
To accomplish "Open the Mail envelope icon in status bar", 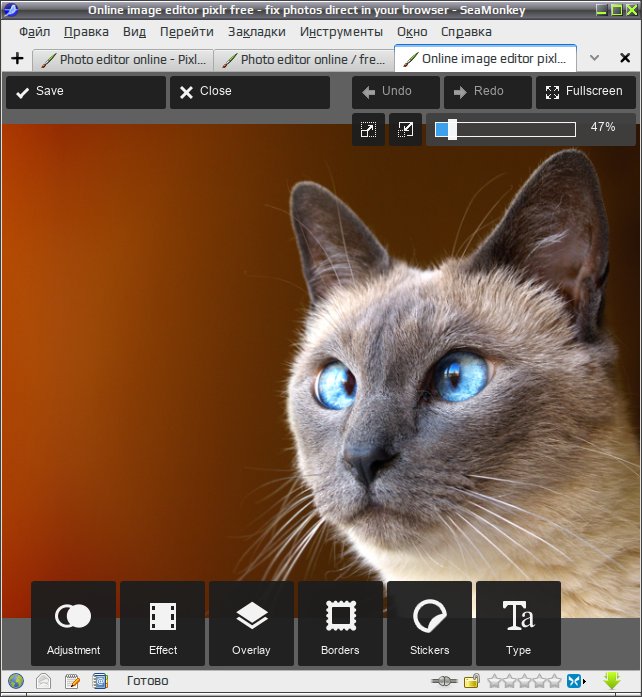I will coord(44,681).
